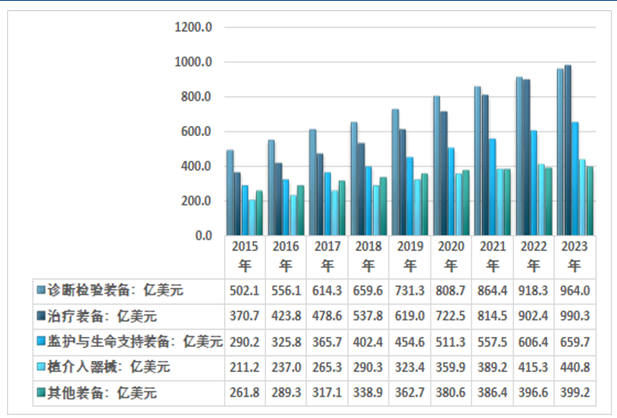This screenshot has height=418, width=617.
Task: Select table cell value 864.4
Action: (x=493, y=291)
